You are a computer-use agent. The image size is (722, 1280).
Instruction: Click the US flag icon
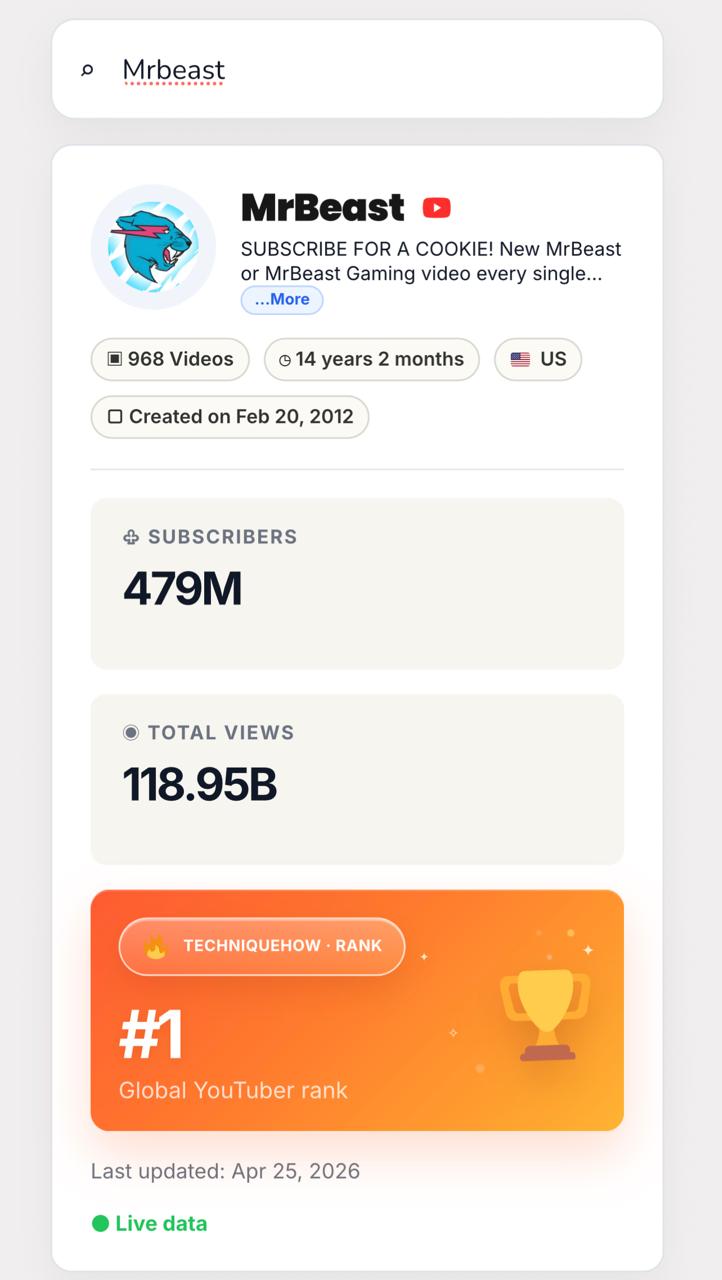(520, 359)
